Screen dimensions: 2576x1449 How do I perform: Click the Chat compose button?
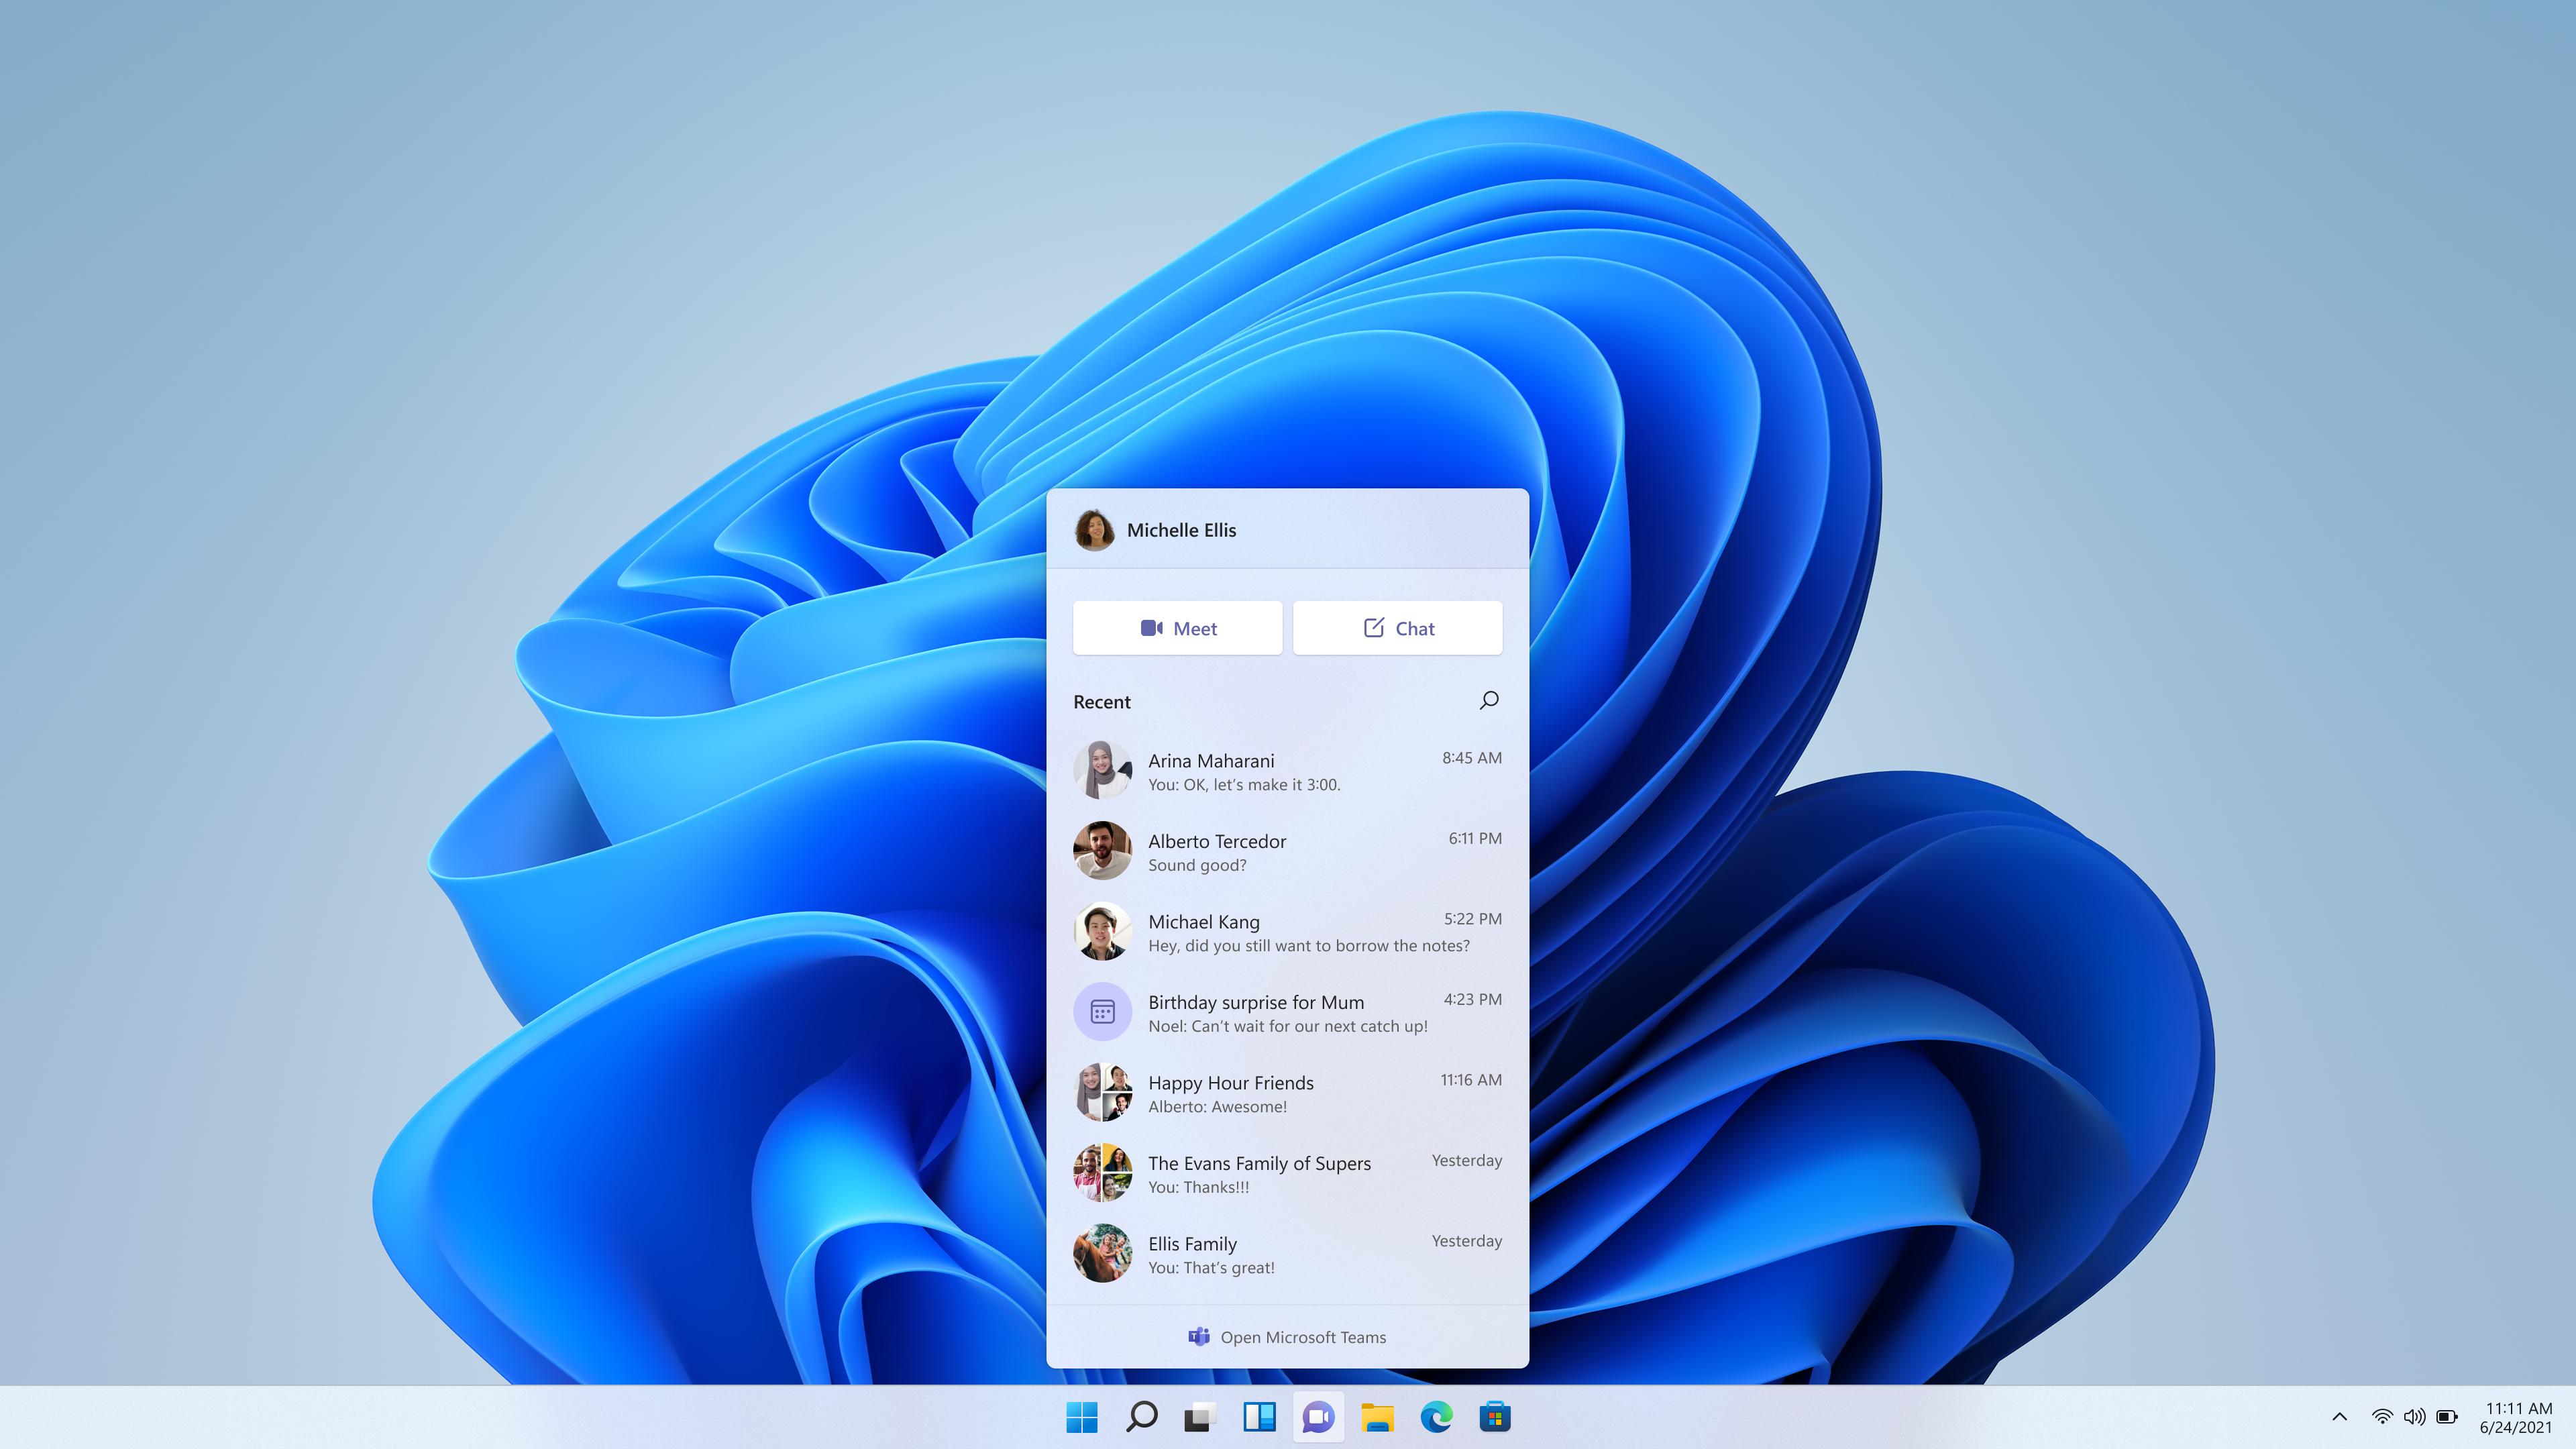point(1398,627)
